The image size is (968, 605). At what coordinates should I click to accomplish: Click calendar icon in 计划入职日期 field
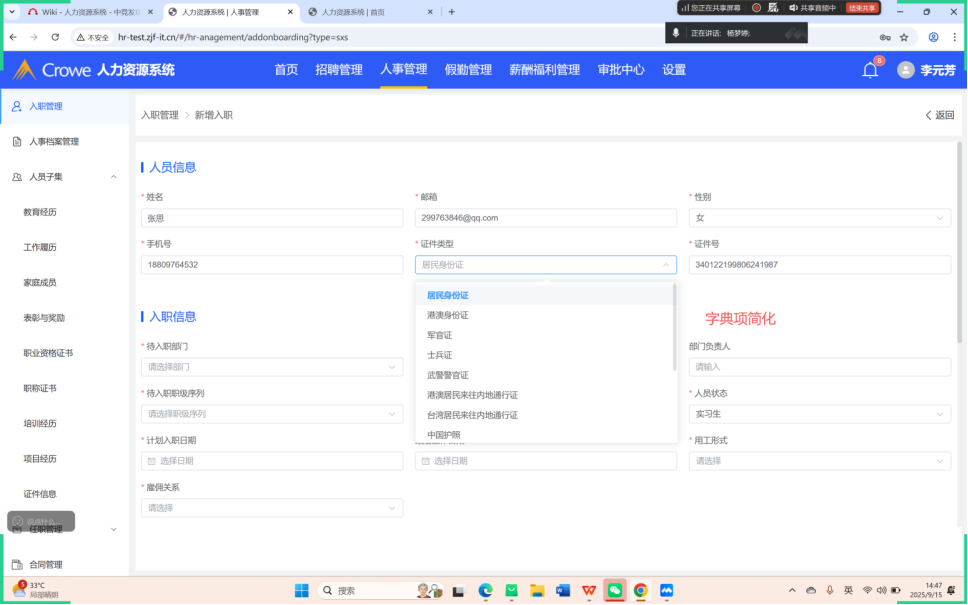click(152, 461)
